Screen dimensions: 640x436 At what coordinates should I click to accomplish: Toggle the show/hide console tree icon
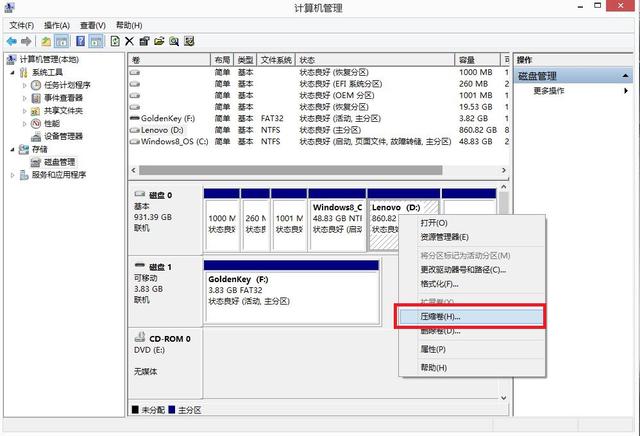tap(62, 41)
